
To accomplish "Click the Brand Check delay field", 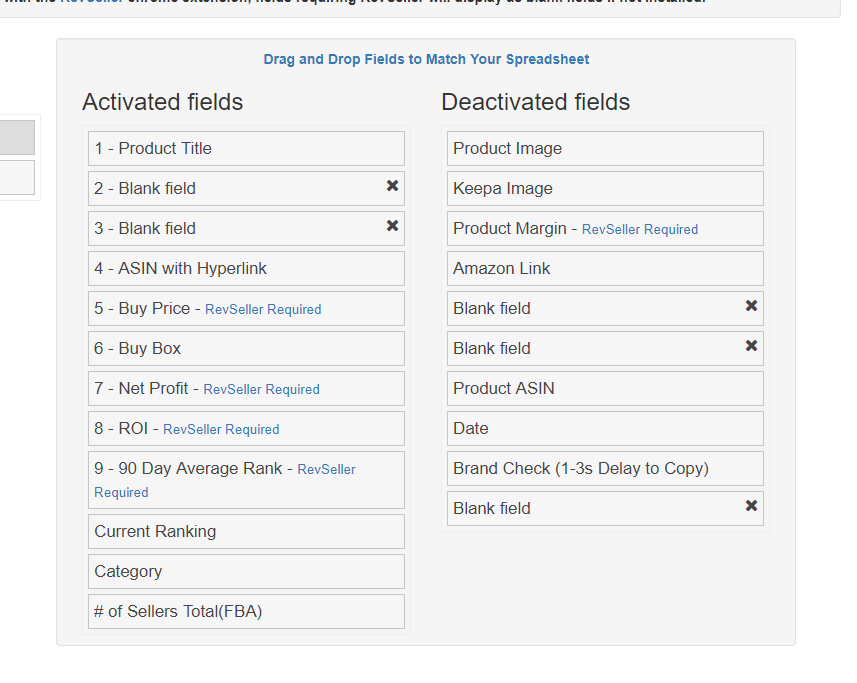I will click(x=604, y=468).
